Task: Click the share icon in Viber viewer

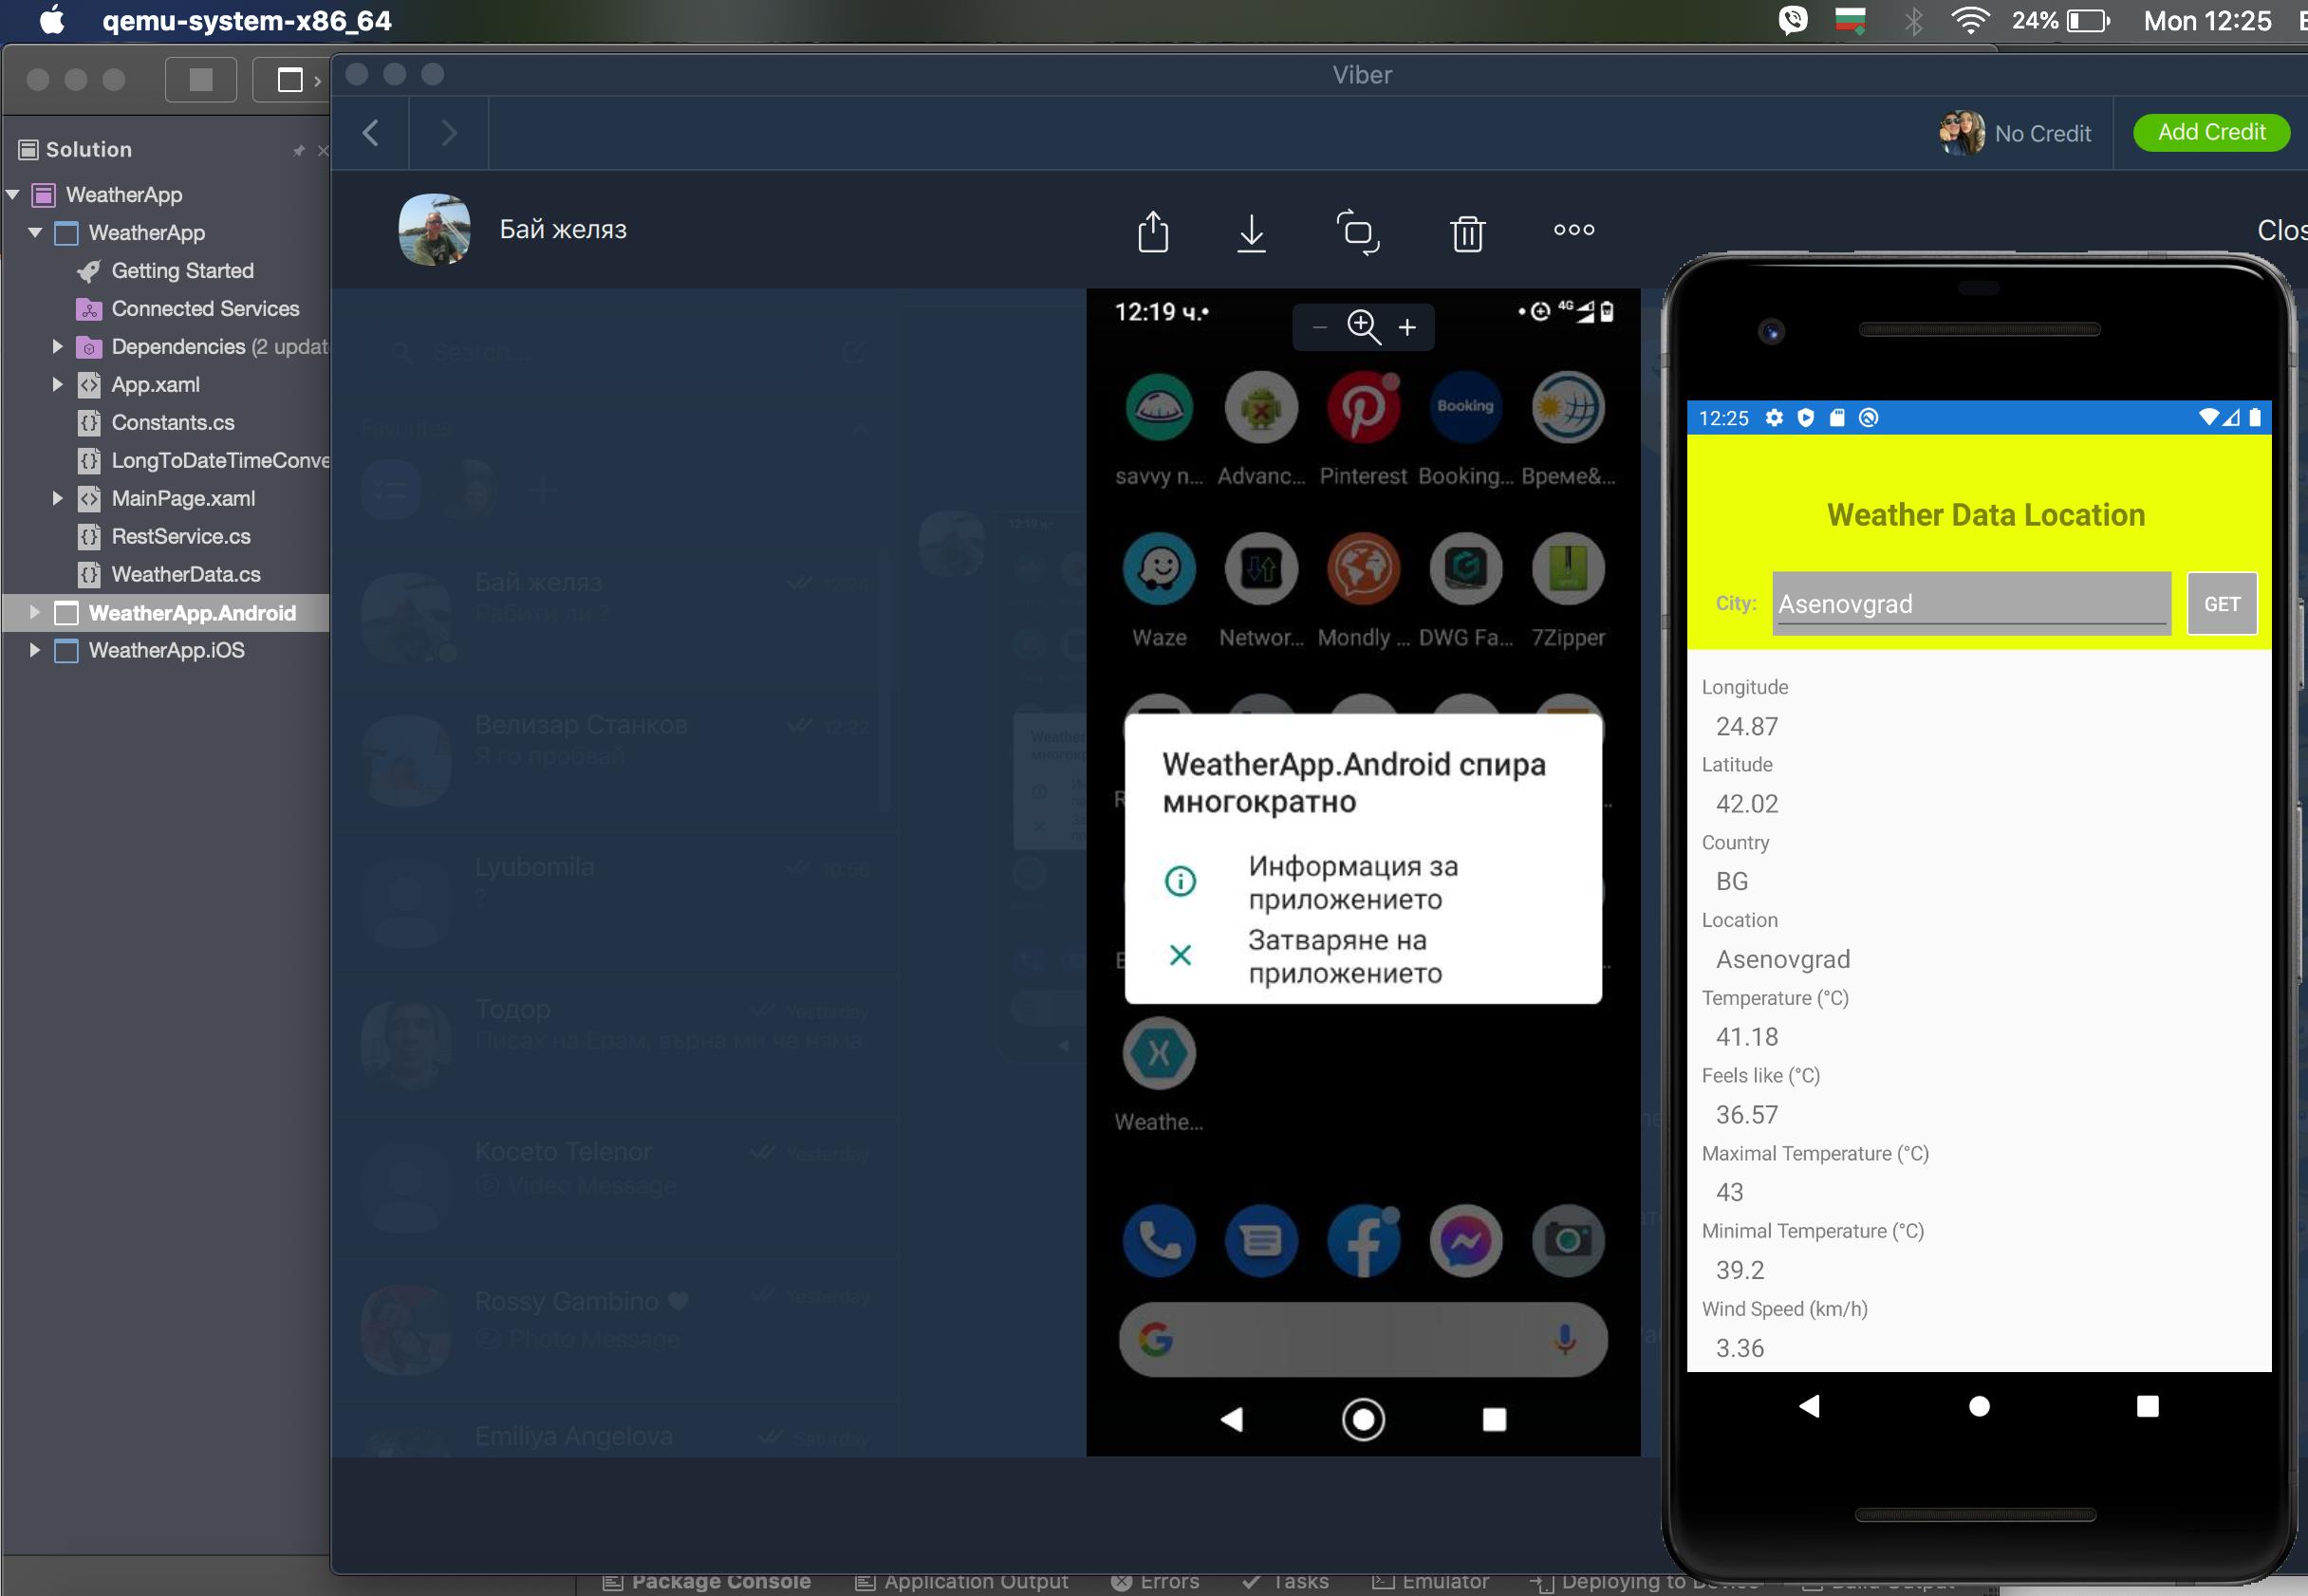Action: (x=1153, y=231)
